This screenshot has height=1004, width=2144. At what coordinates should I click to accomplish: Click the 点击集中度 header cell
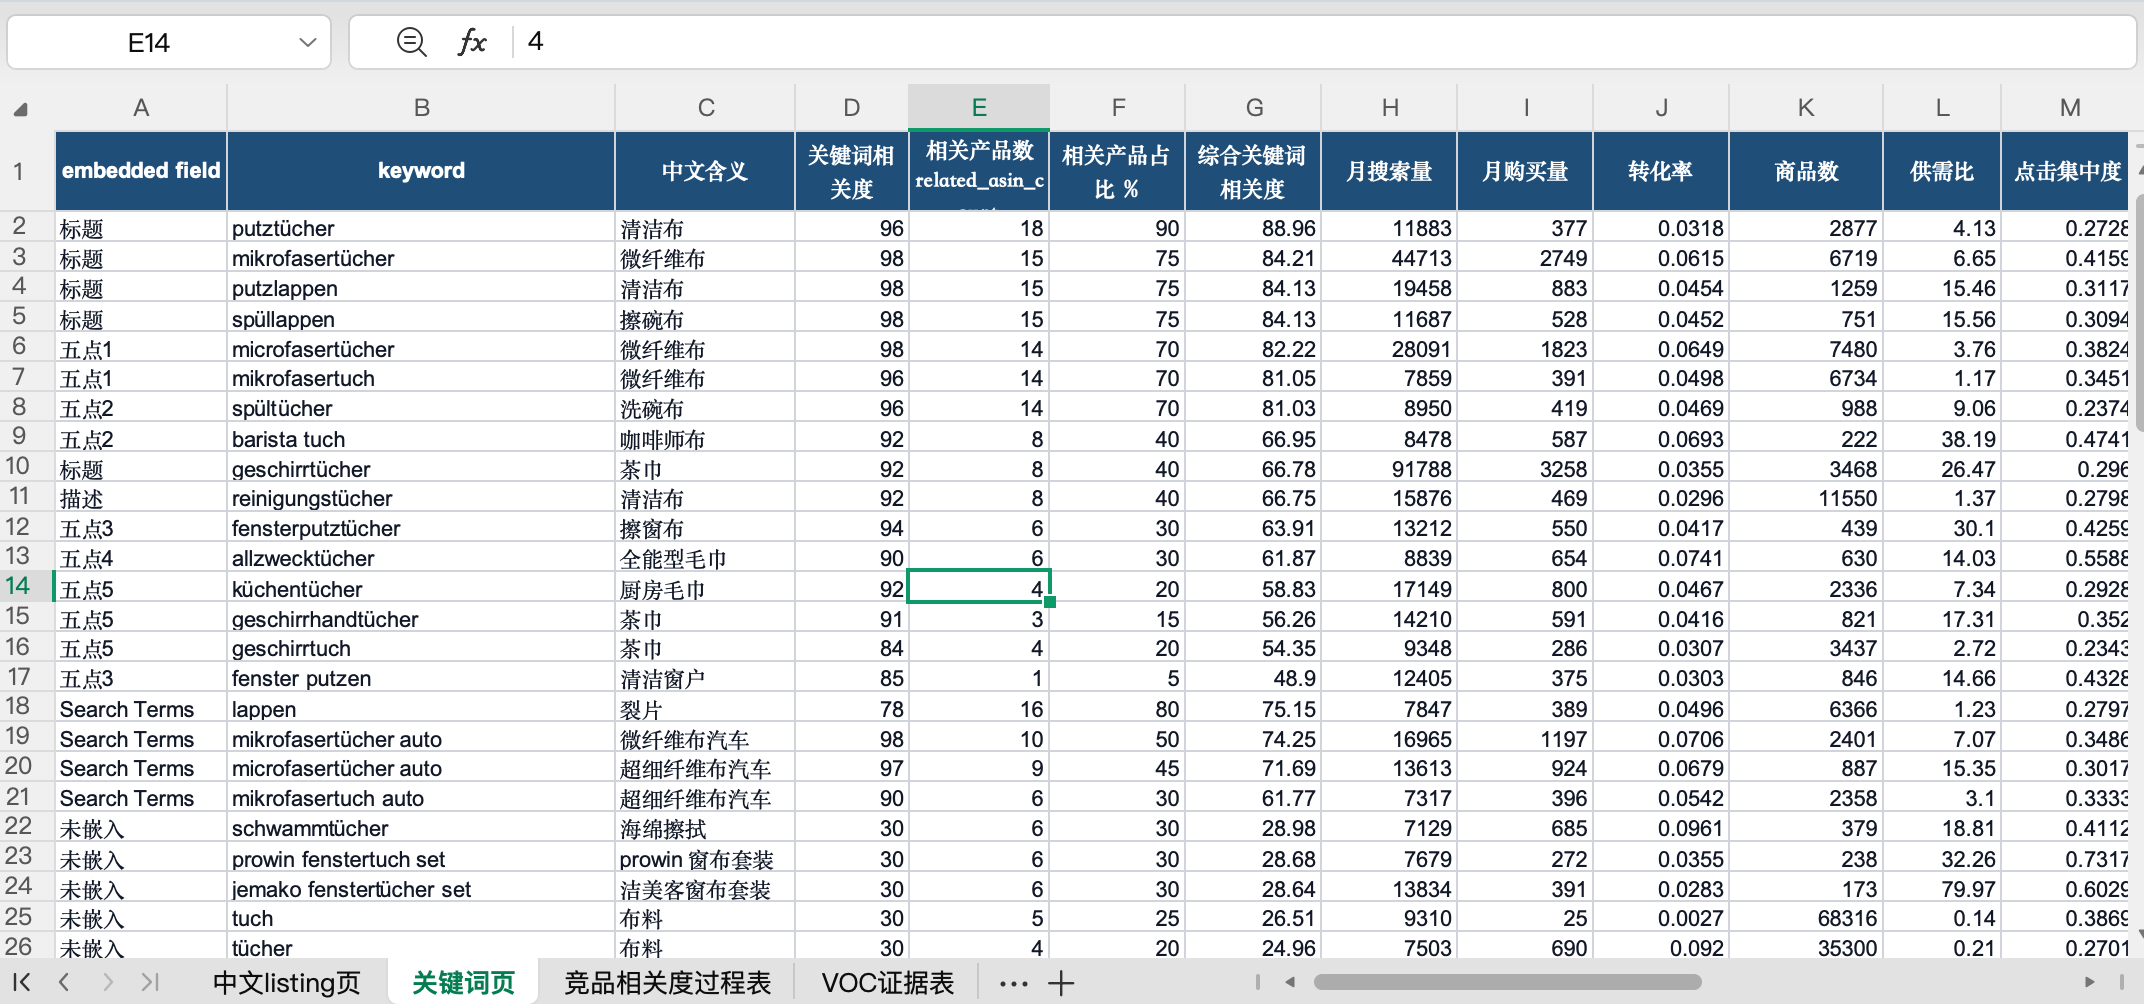pyautogui.click(x=2067, y=171)
